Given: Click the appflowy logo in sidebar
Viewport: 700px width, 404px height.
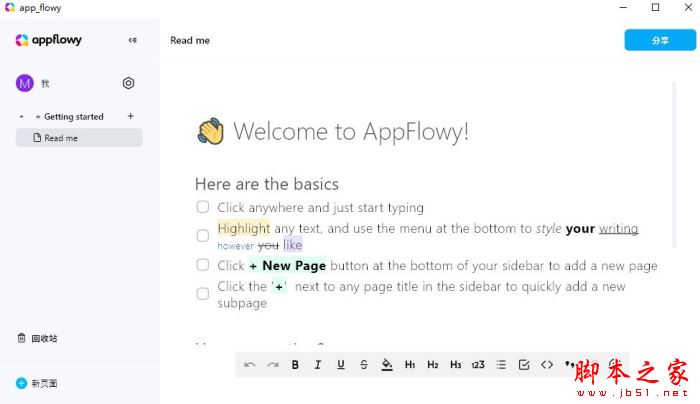Looking at the screenshot, I should (49, 40).
